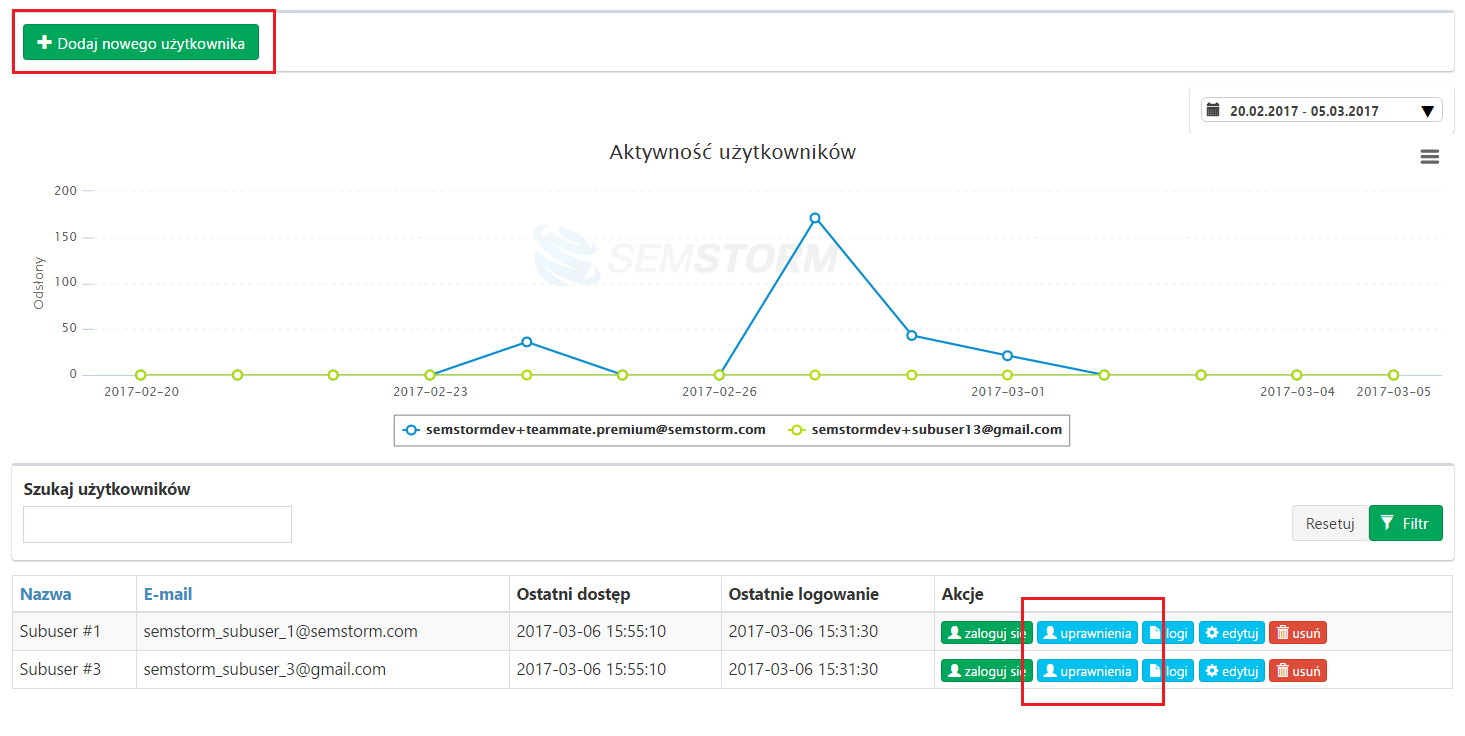Open the date range picker dropdown

pos(1321,111)
